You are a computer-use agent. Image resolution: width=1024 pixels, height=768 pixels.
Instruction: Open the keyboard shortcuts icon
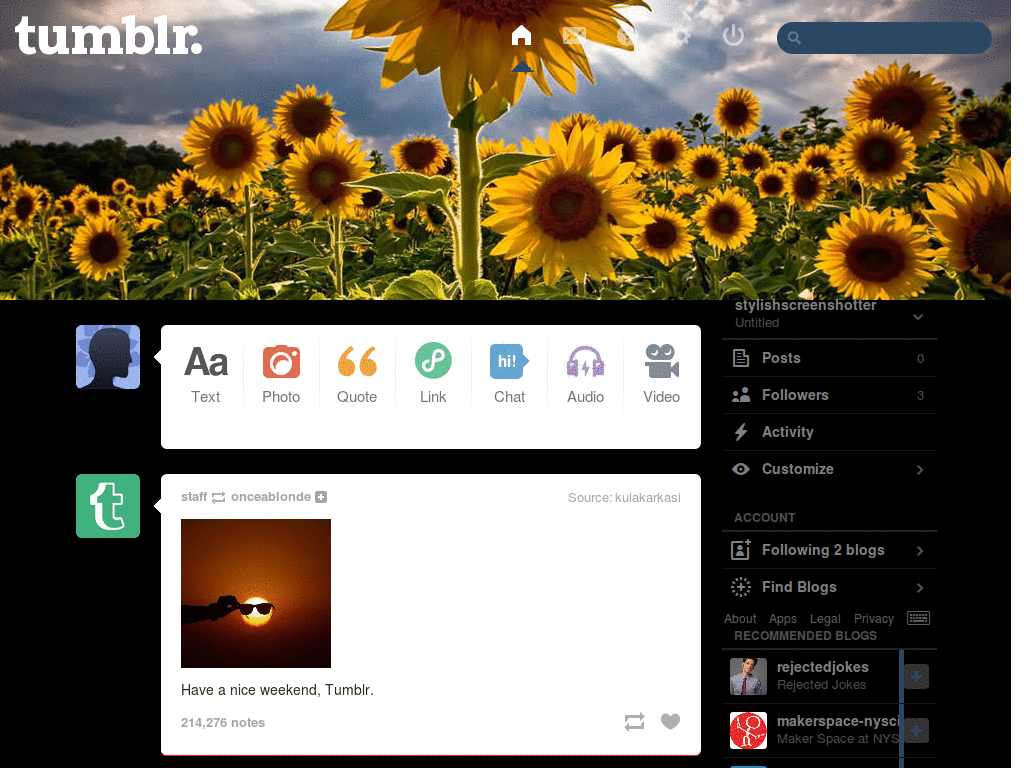click(x=918, y=618)
